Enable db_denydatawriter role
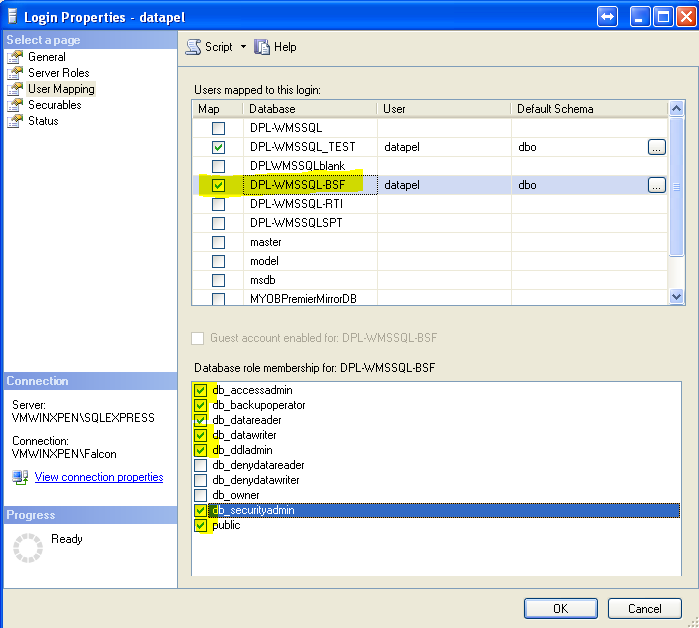The width and height of the screenshot is (699, 628). (x=201, y=480)
